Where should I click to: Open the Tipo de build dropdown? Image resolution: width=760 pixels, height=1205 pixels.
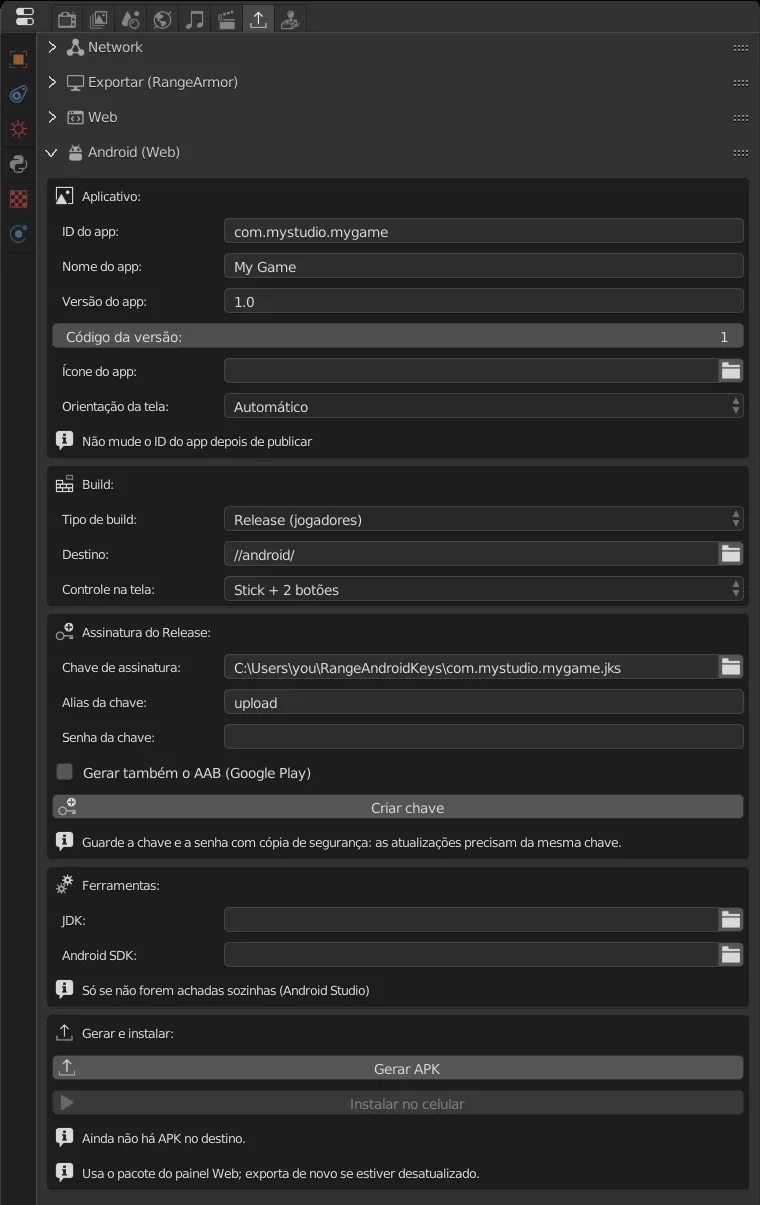click(484, 519)
